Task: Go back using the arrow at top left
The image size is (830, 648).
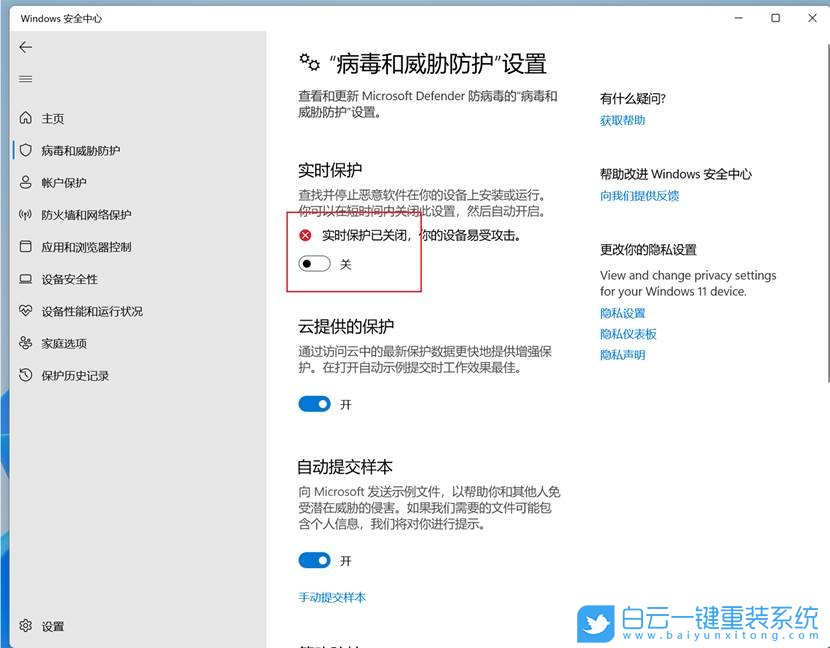Action: point(25,47)
